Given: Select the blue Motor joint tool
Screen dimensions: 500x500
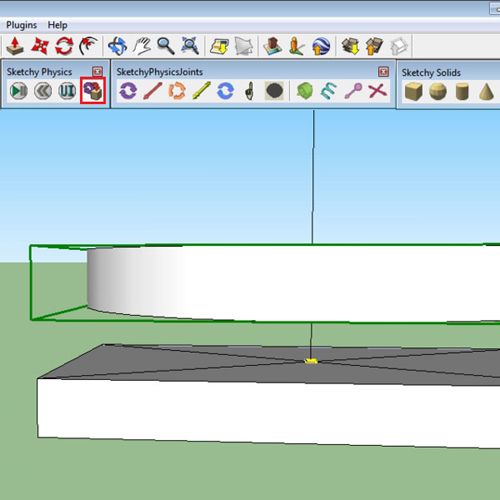Looking at the screenshot, I should pyautogui.click(x=225, y=91).
